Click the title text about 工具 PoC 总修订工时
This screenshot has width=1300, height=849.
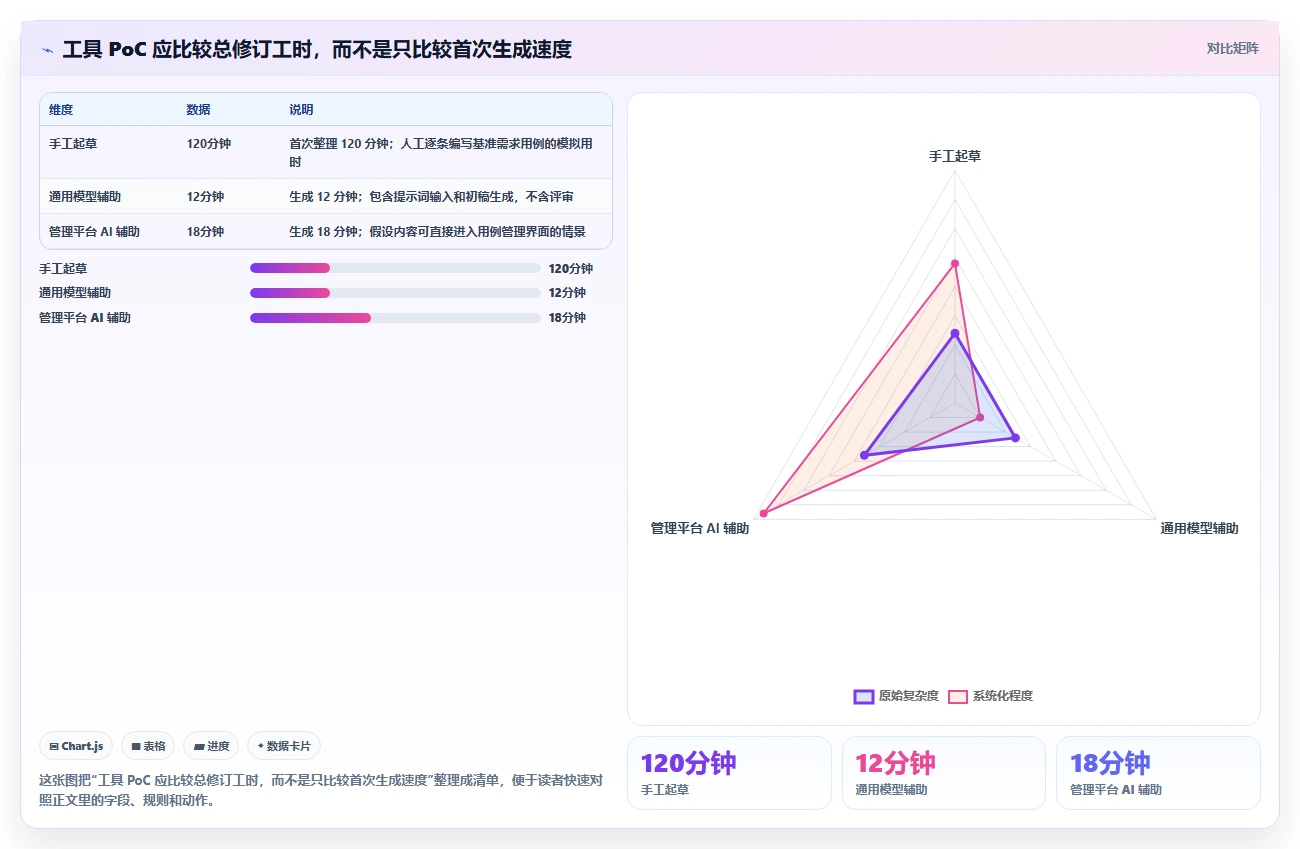tap(317, 49)
